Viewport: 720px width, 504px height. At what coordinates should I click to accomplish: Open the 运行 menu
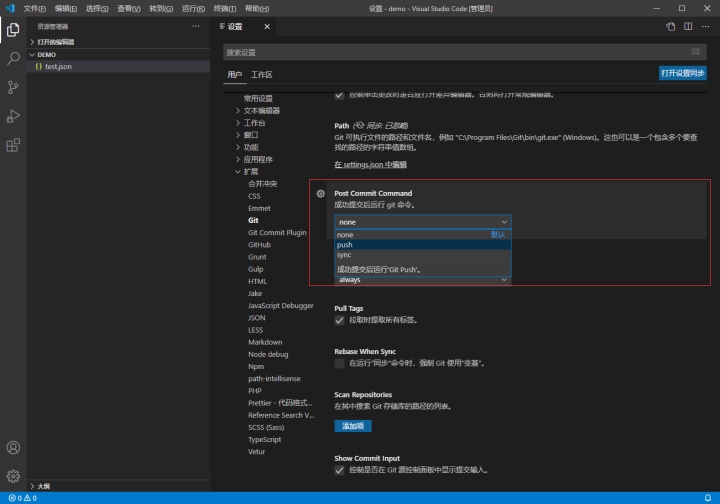(x=193, y=8)
